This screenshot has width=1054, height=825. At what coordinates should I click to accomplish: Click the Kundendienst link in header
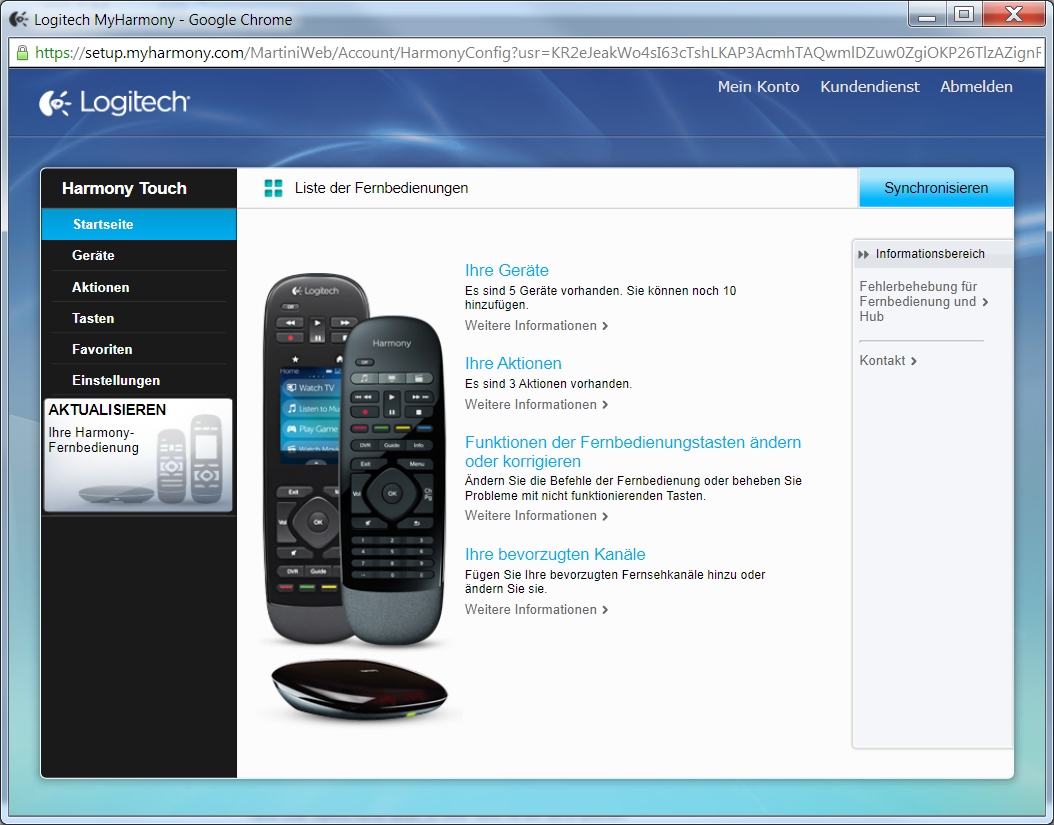pyautogui.click(x=869, y=87)
